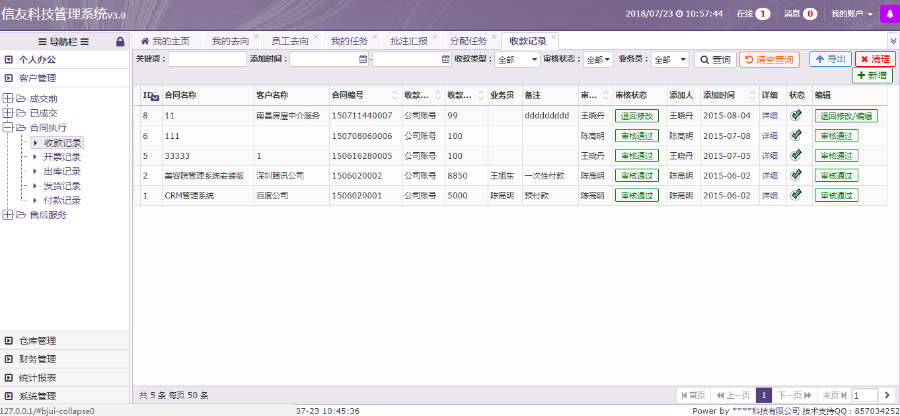The width and height of the screenshot is (900, 416).
Task: Open the 业务员 dropdown
Action: tap(670, 59)
